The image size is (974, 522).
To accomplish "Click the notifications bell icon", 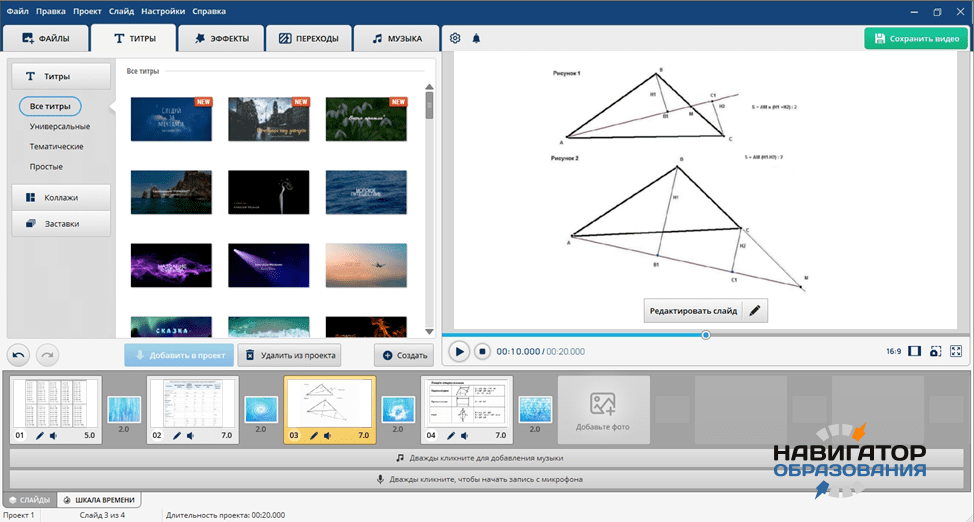I will point(476,39).
